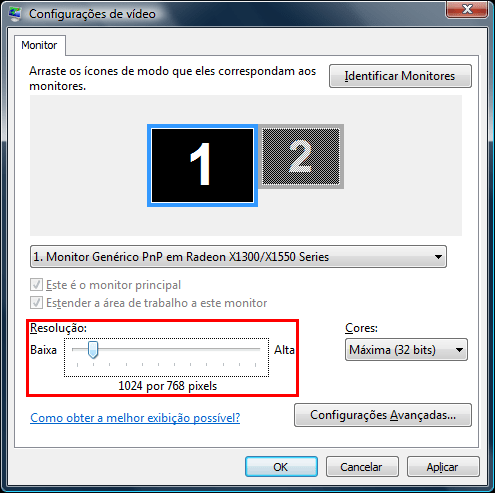Close the Configurações de vídeo window
The height and width of the screenshot is (493, 495).
(467, 9)
